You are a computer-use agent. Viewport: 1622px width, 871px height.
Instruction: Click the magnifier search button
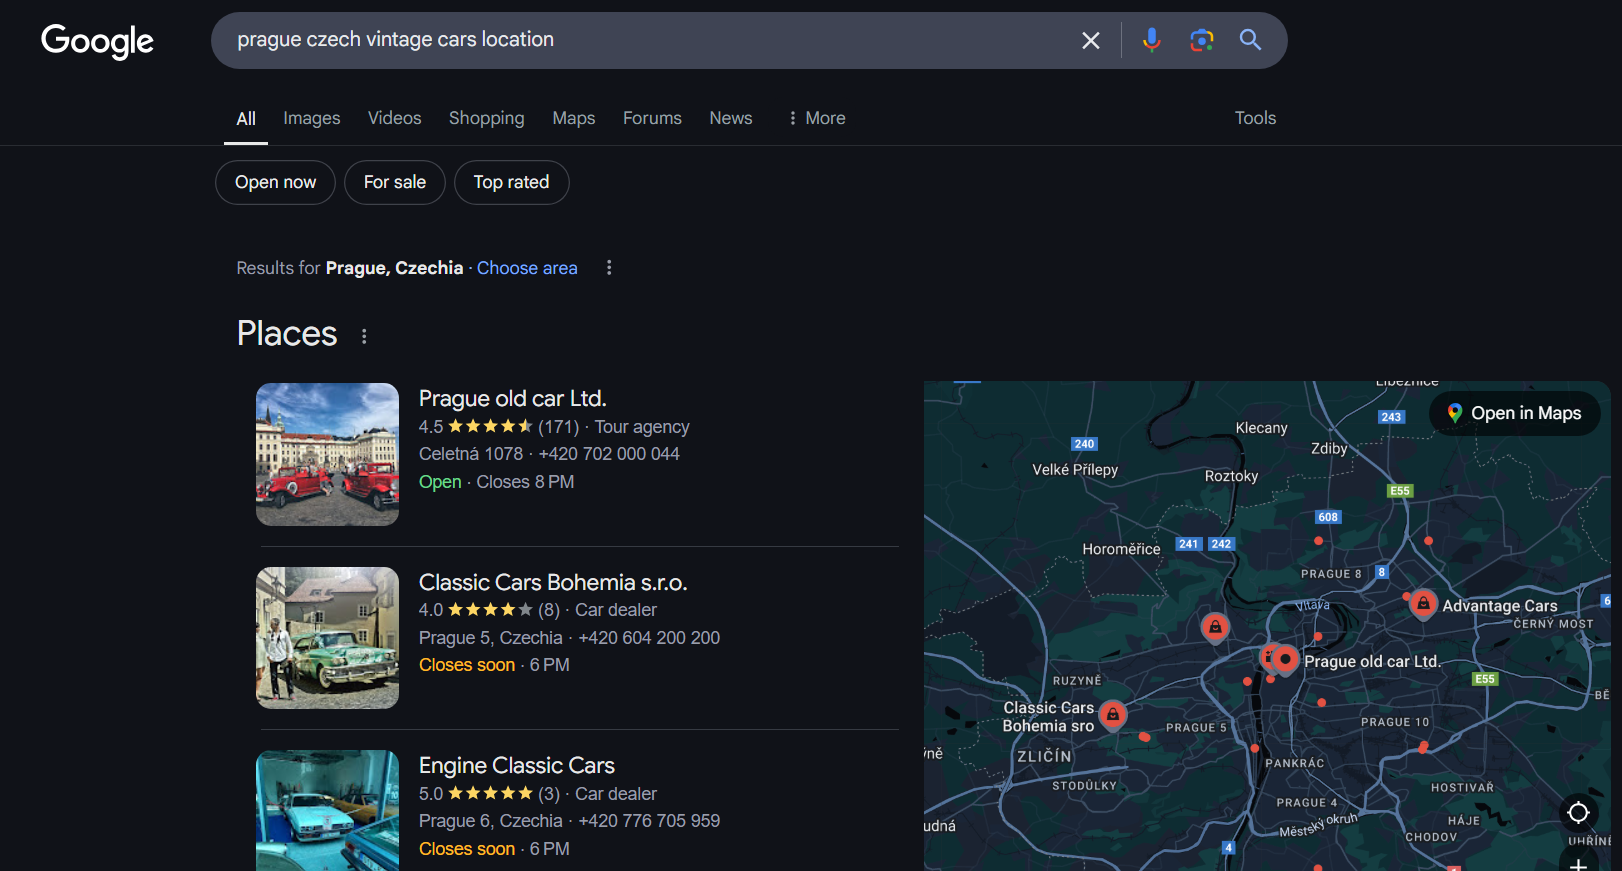pos(1250,40)
